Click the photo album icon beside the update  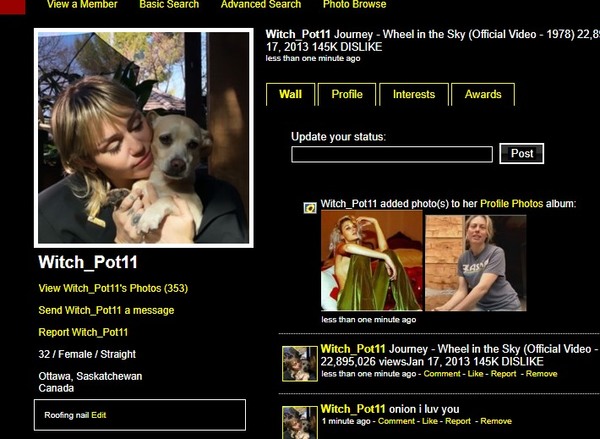tap(310, 208)
